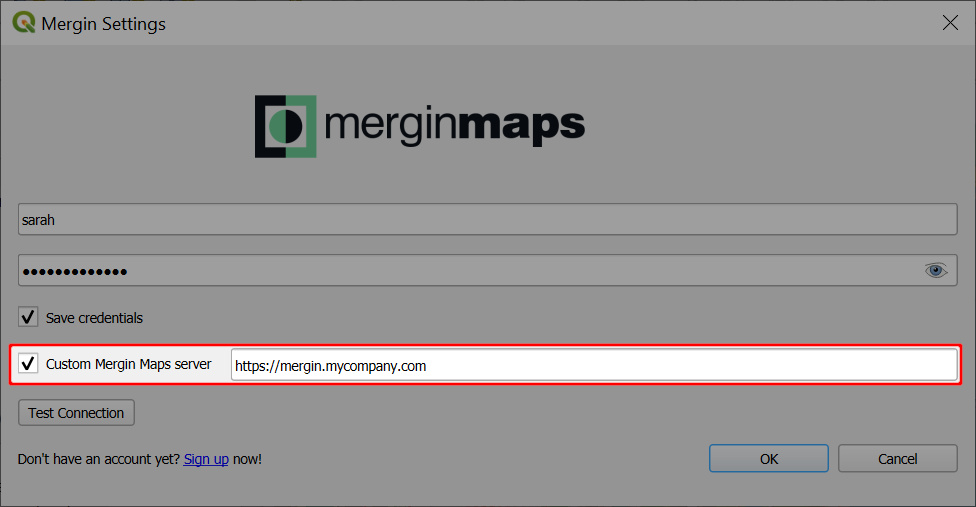Click the "Save credentials" label text
Viewport: 976px width, 507px height.
[x=94, y=318]
